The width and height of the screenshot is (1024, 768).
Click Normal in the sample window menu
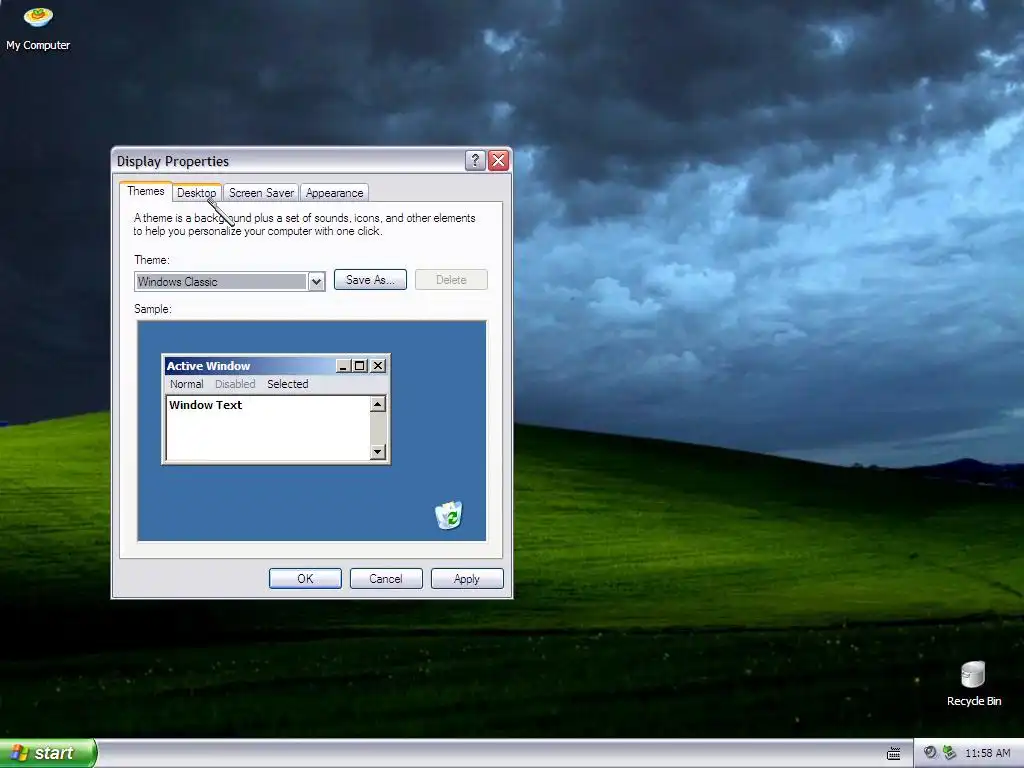187,384
